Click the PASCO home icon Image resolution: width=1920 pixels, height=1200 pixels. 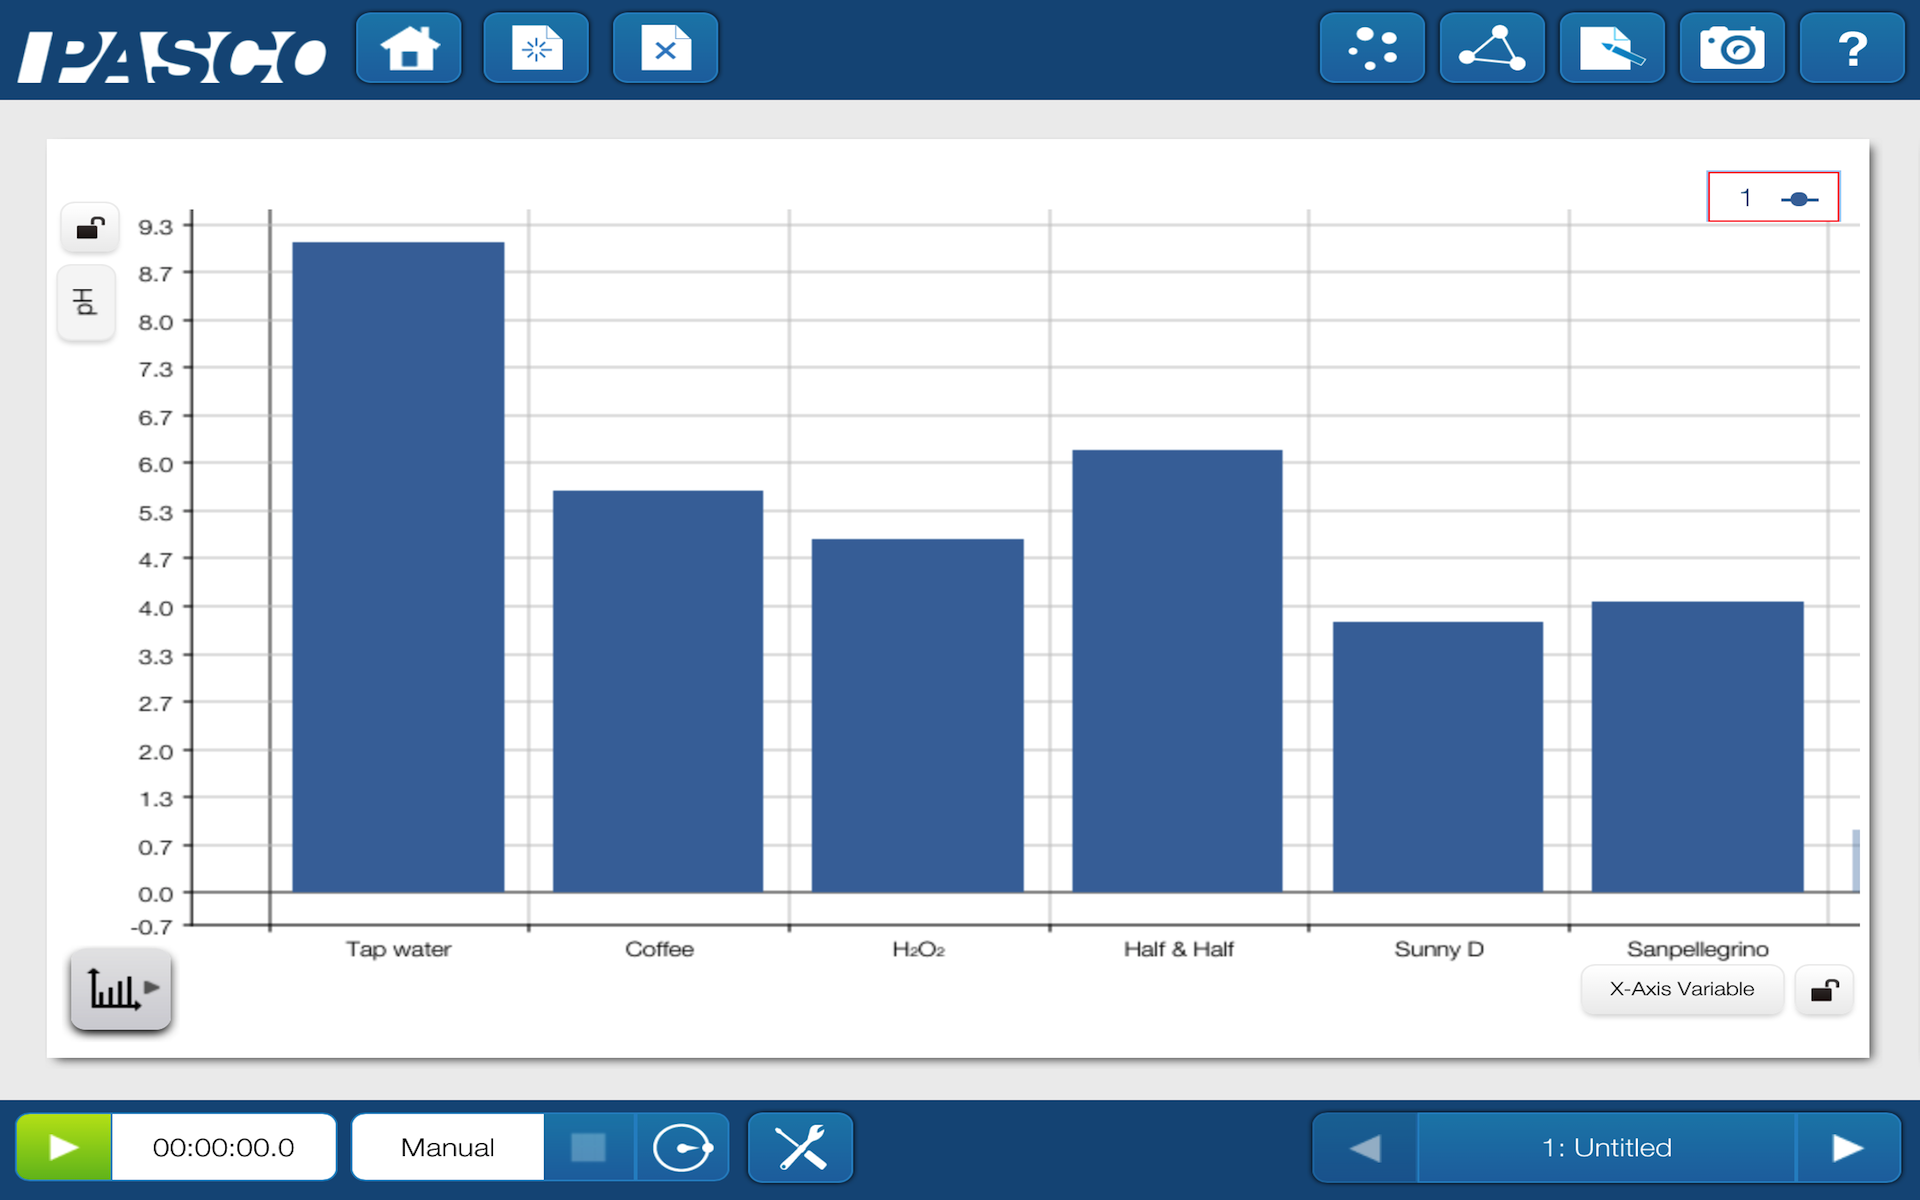coord(408,47)
